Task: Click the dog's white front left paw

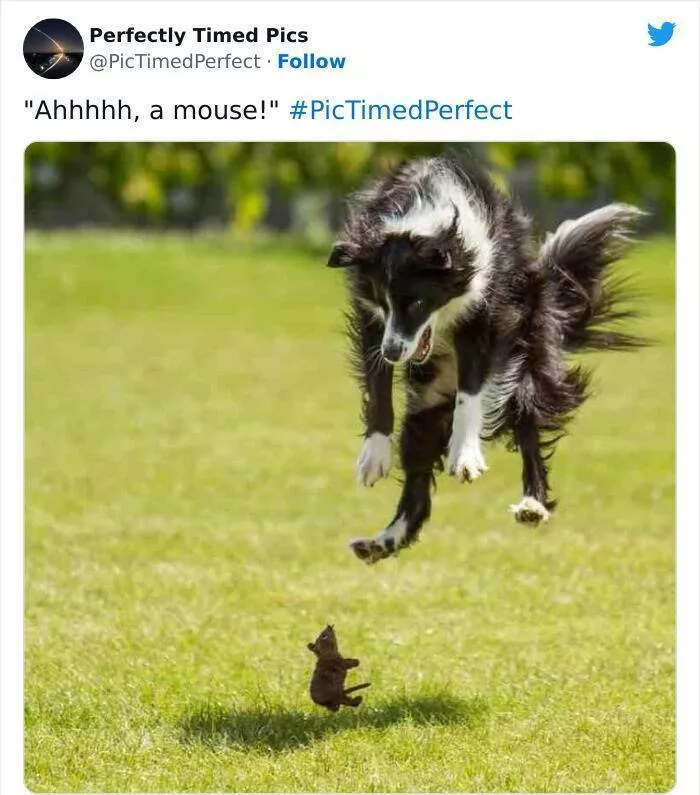Action: (374, 458)
